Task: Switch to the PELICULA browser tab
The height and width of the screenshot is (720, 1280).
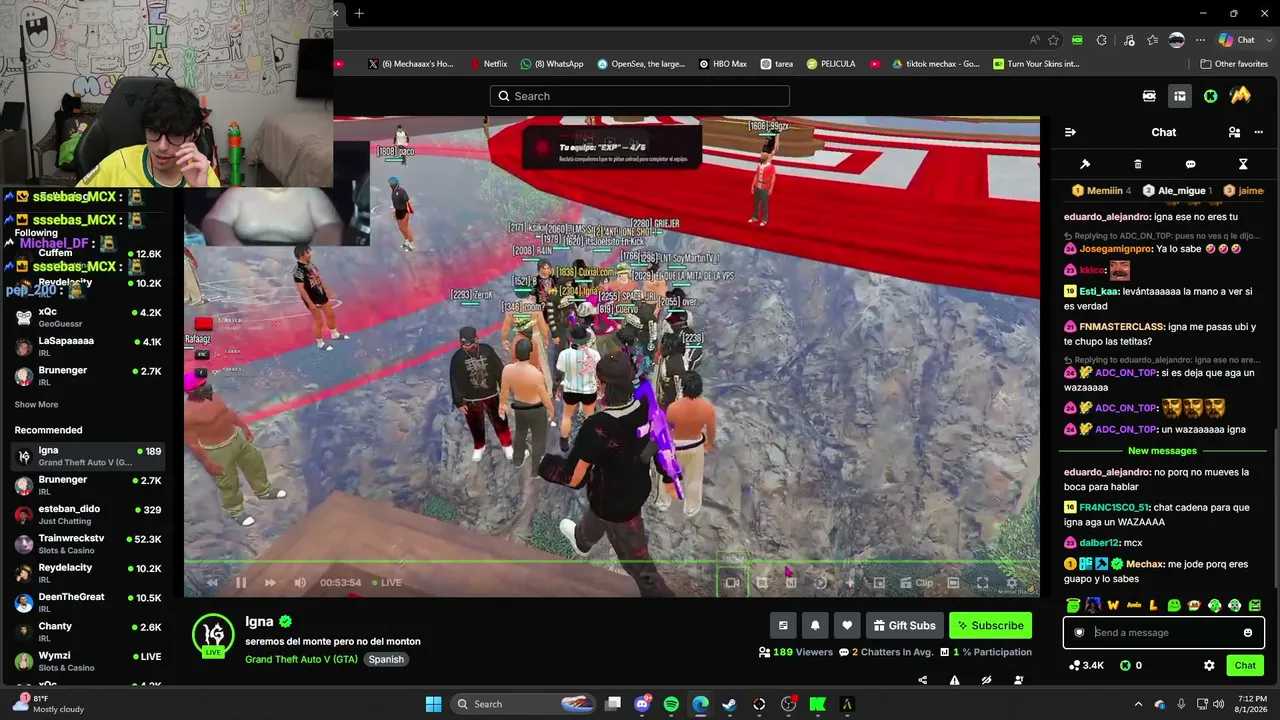Action: [x=831, y=64]
